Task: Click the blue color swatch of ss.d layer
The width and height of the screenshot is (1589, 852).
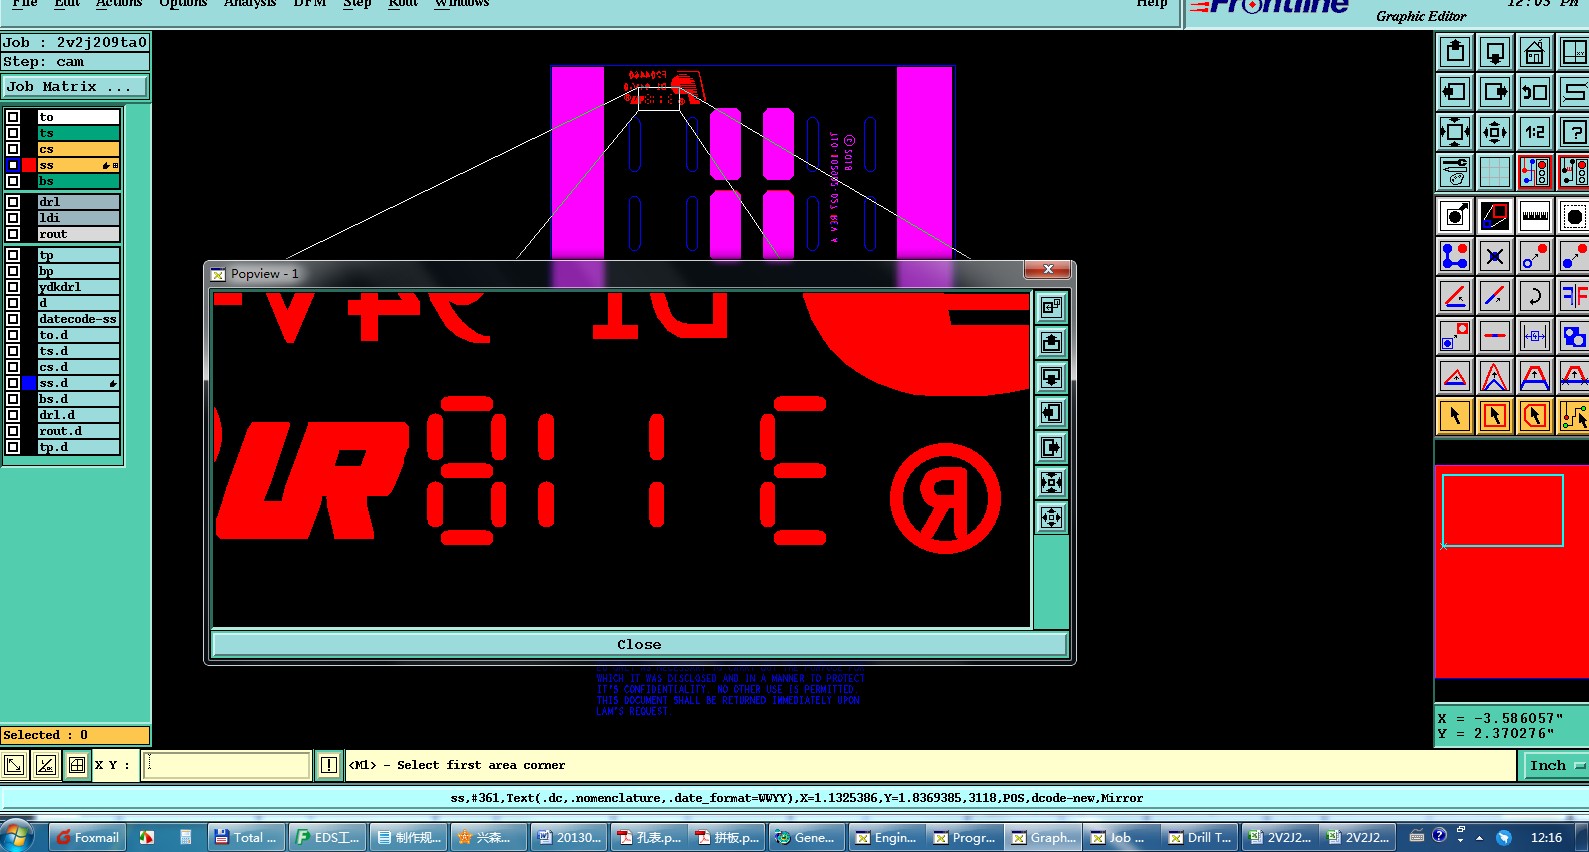Action: coord(30,383)
